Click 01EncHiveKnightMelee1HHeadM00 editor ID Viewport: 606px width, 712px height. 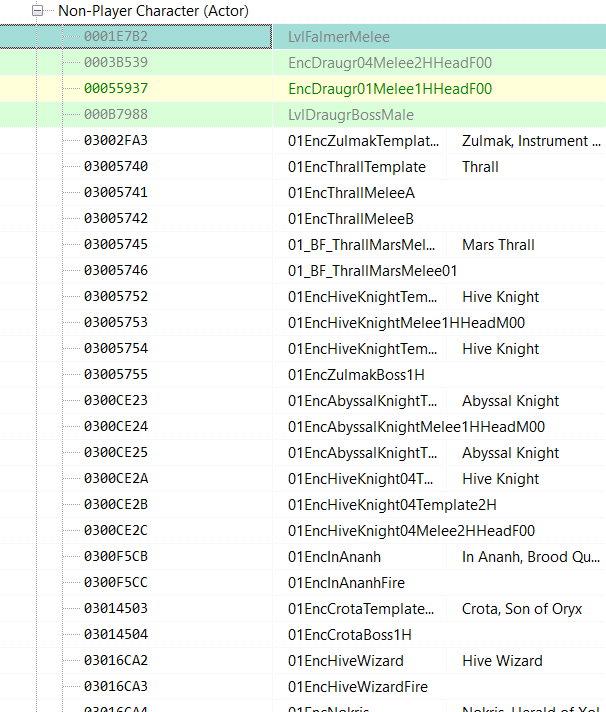(x=406, y=323)
